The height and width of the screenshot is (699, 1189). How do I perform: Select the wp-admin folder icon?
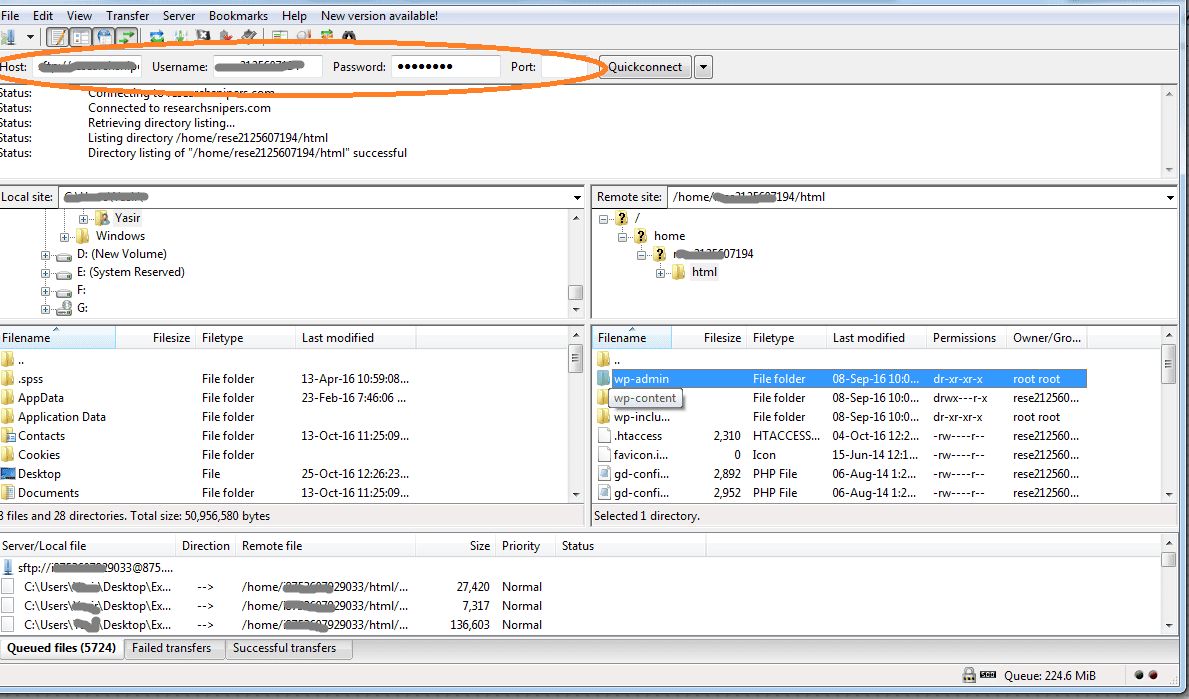(x=603, y=379)
